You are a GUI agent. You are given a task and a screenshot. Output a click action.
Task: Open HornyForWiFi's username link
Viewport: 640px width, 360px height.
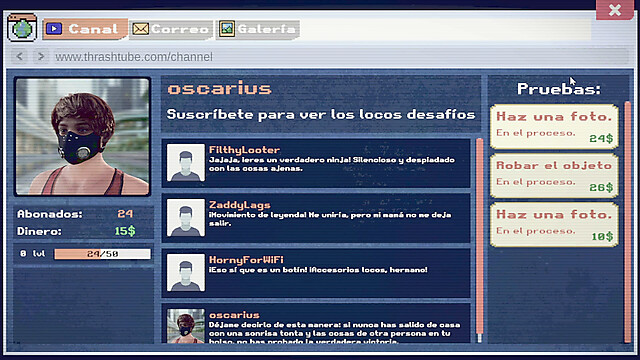[246, 260]
